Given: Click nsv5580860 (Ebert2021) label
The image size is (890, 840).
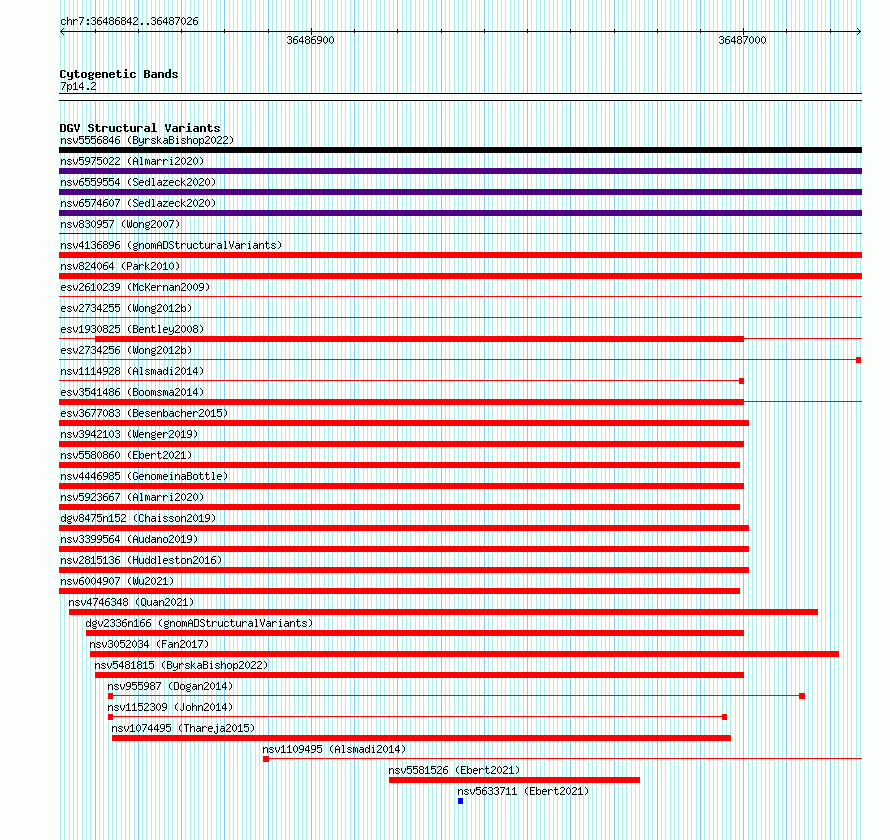Looking at the screenshot, I should pos(126,455).
